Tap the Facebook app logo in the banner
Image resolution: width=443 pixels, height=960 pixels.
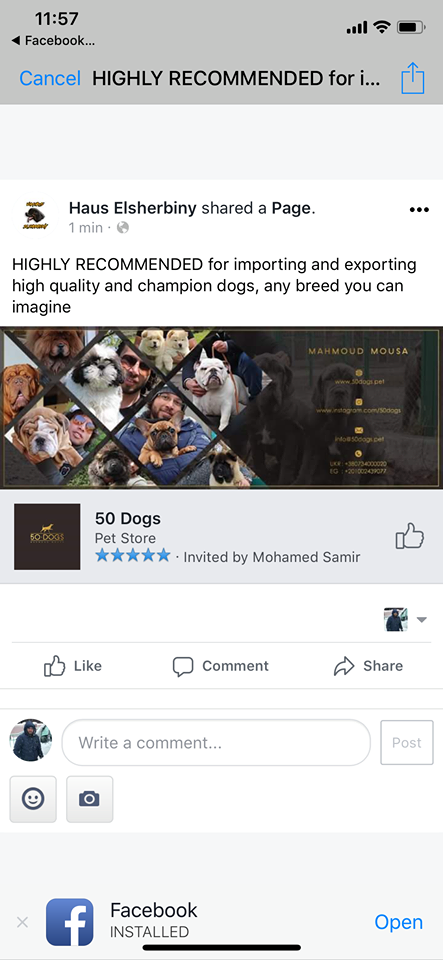point(70,922)
